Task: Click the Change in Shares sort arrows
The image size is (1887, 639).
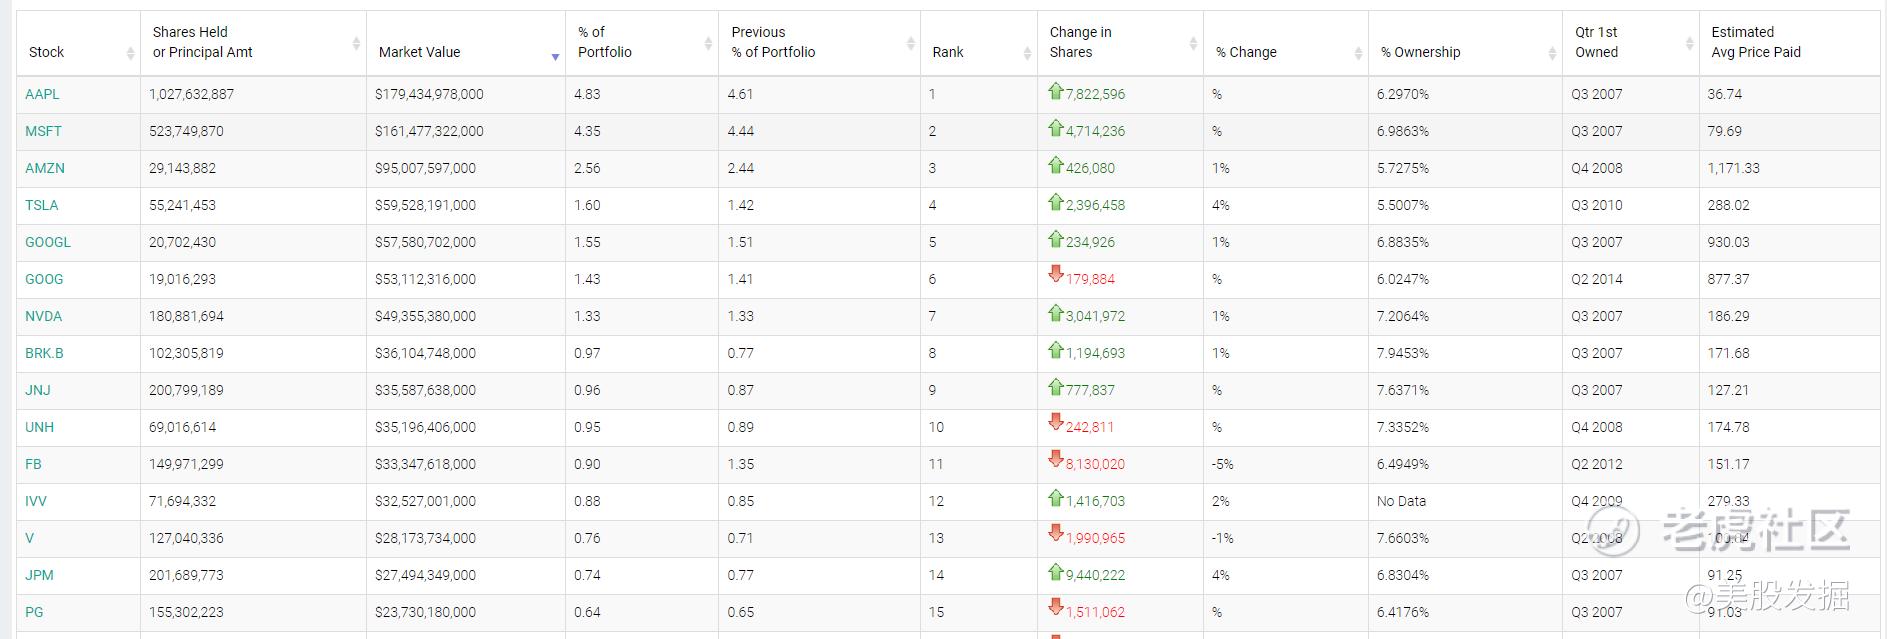Action: click(x=1193, y=43)
